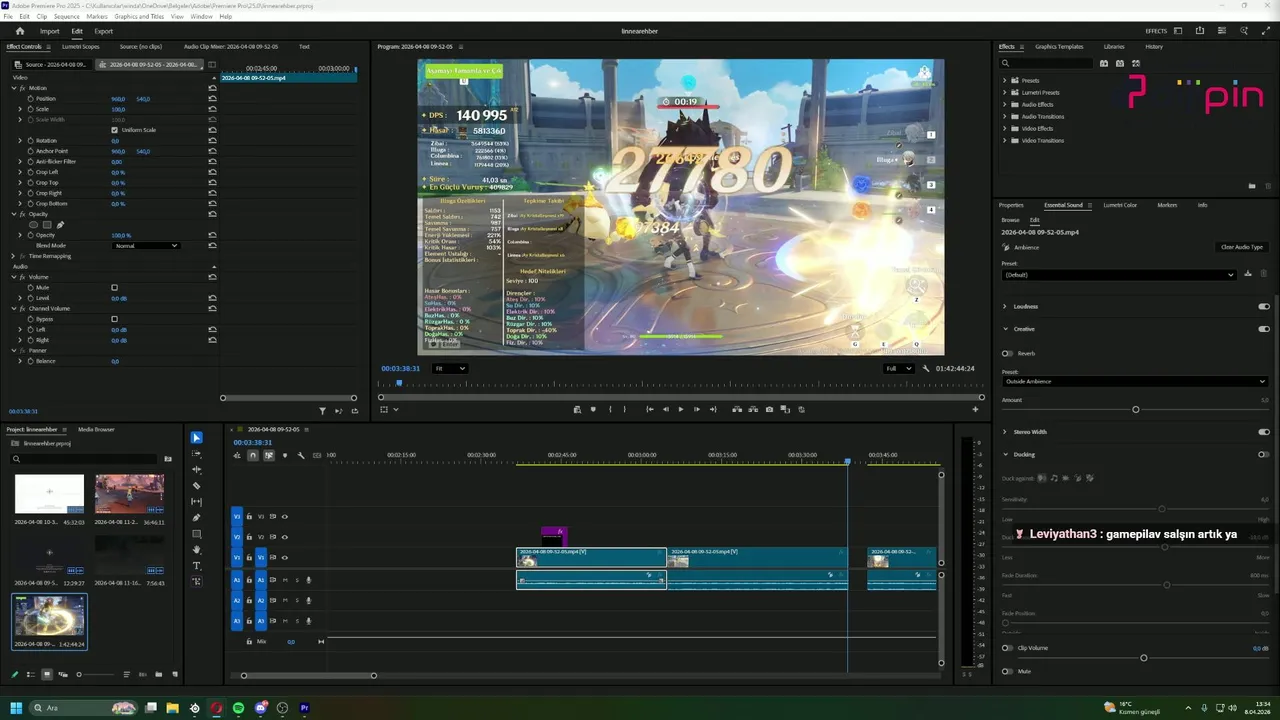Click Clear Audio Type button
Viewport: 1280px width, 720px height.
point(1242,247)
